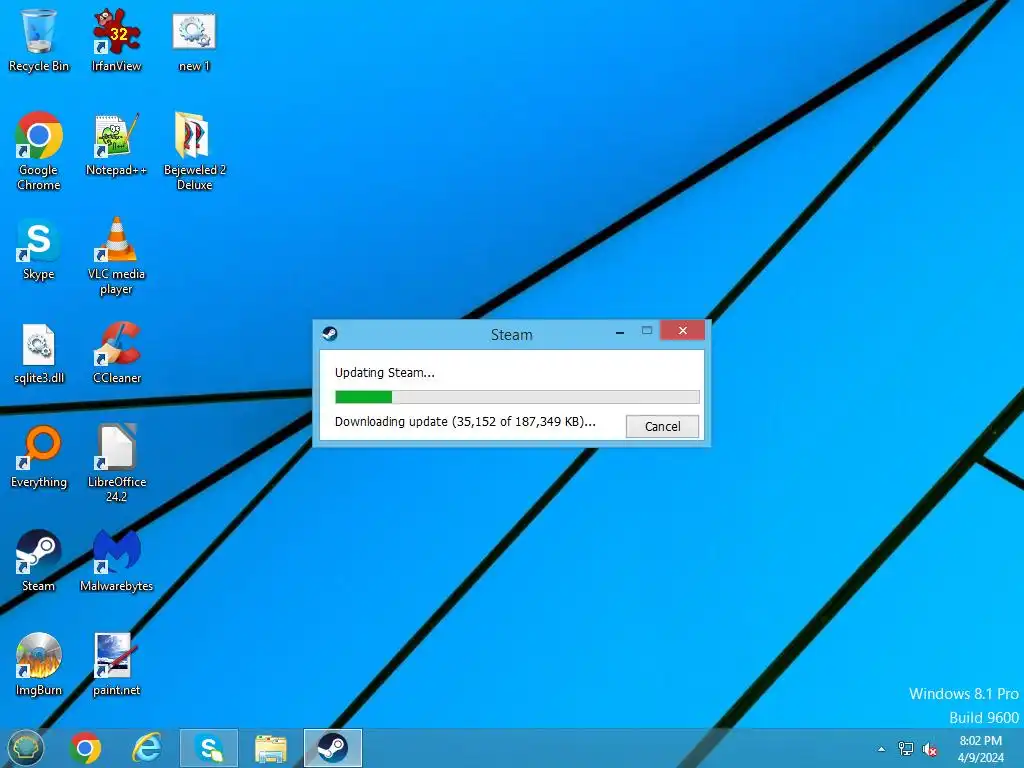Open File Explorer from the taskbar
Image resolution: width=1024 pixels, height=768 pixels.
(x=270, y=748)
